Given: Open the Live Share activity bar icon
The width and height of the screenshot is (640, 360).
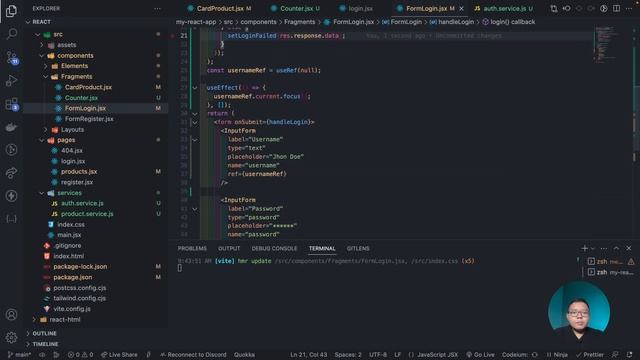Looking at the screenshot, I should pos(11,173).
